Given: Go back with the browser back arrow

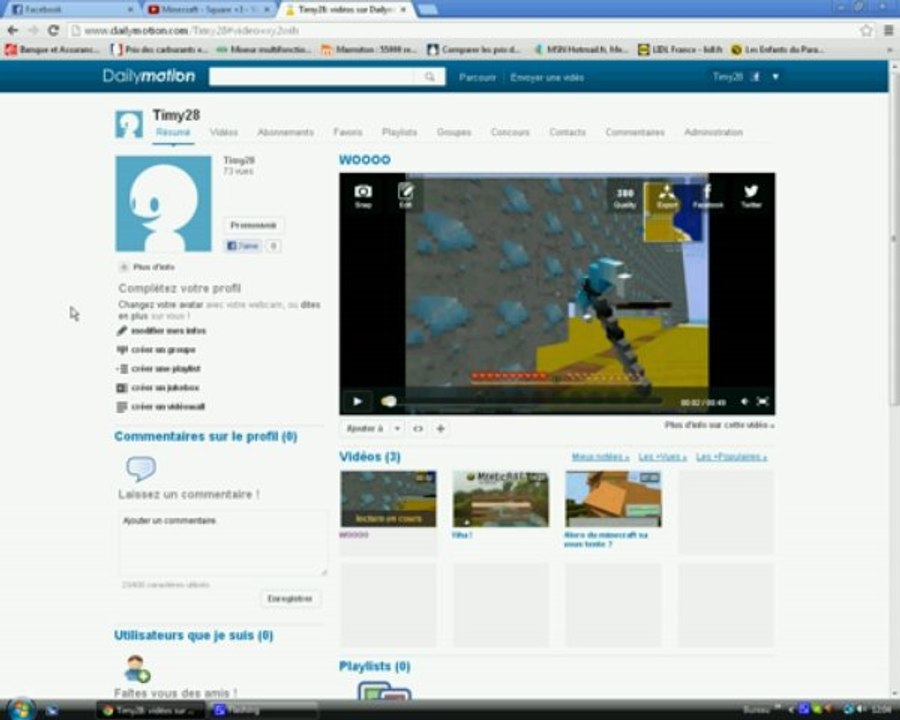Looking at the screenshot, I should click(13, 30).
